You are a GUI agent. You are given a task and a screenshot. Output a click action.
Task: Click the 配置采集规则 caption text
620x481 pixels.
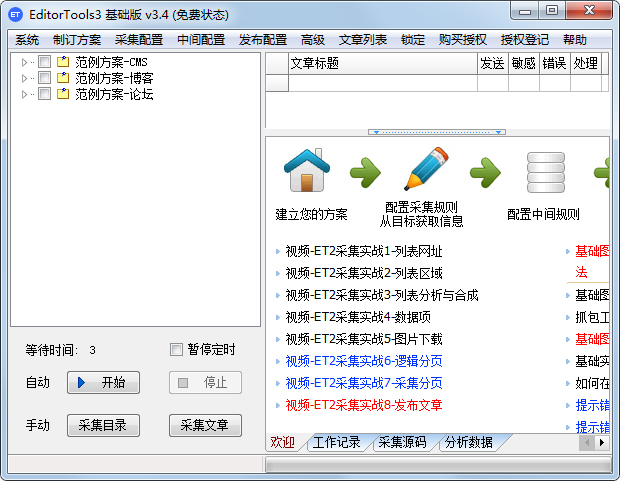click(x=422, y=207)
